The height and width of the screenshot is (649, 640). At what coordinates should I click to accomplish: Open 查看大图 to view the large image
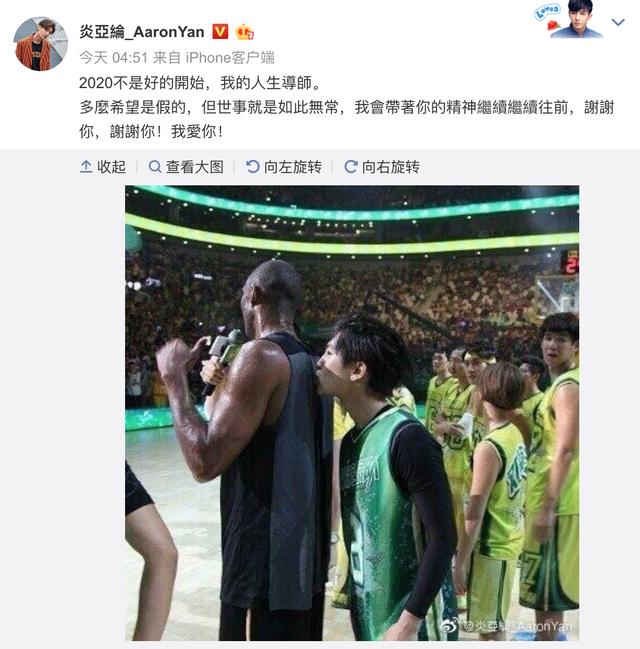pyautogui.click(x=195, y=167)
